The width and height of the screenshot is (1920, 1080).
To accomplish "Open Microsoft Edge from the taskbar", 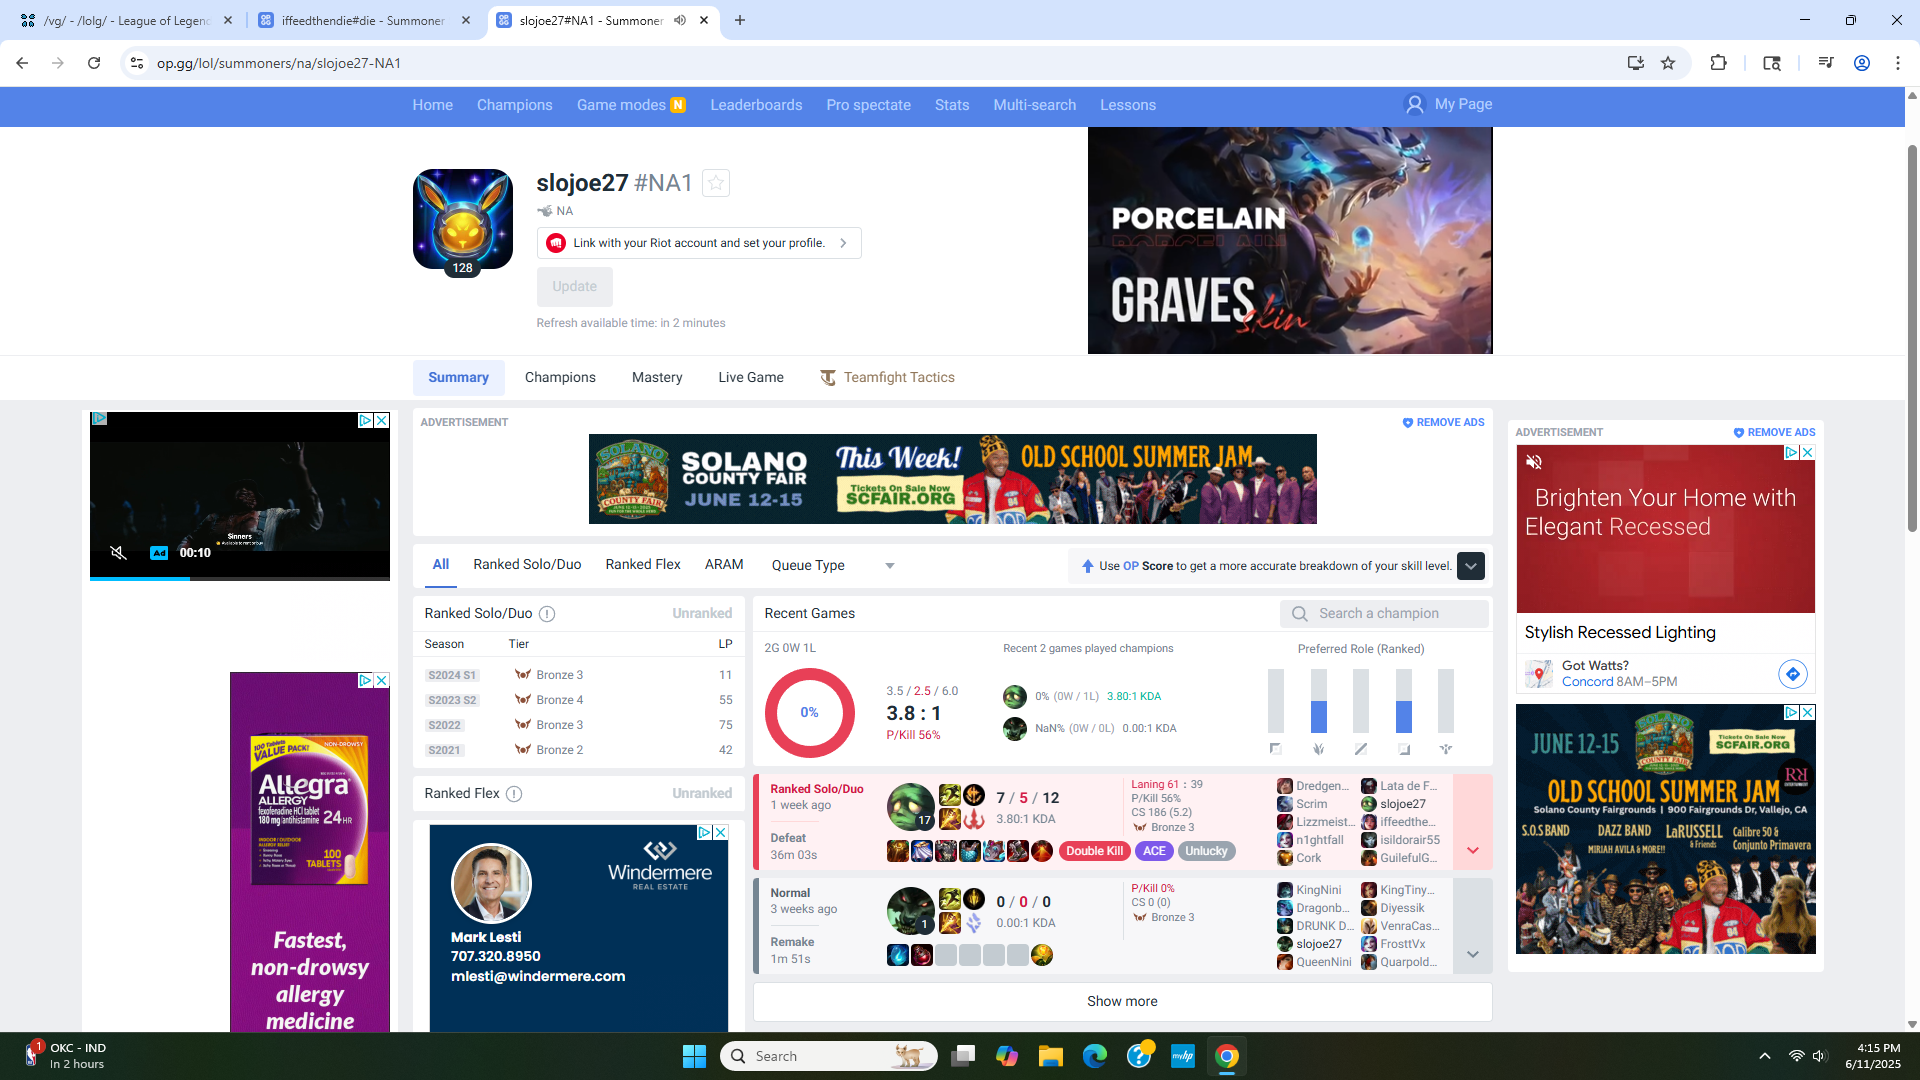I will tap(1095, 1056).
